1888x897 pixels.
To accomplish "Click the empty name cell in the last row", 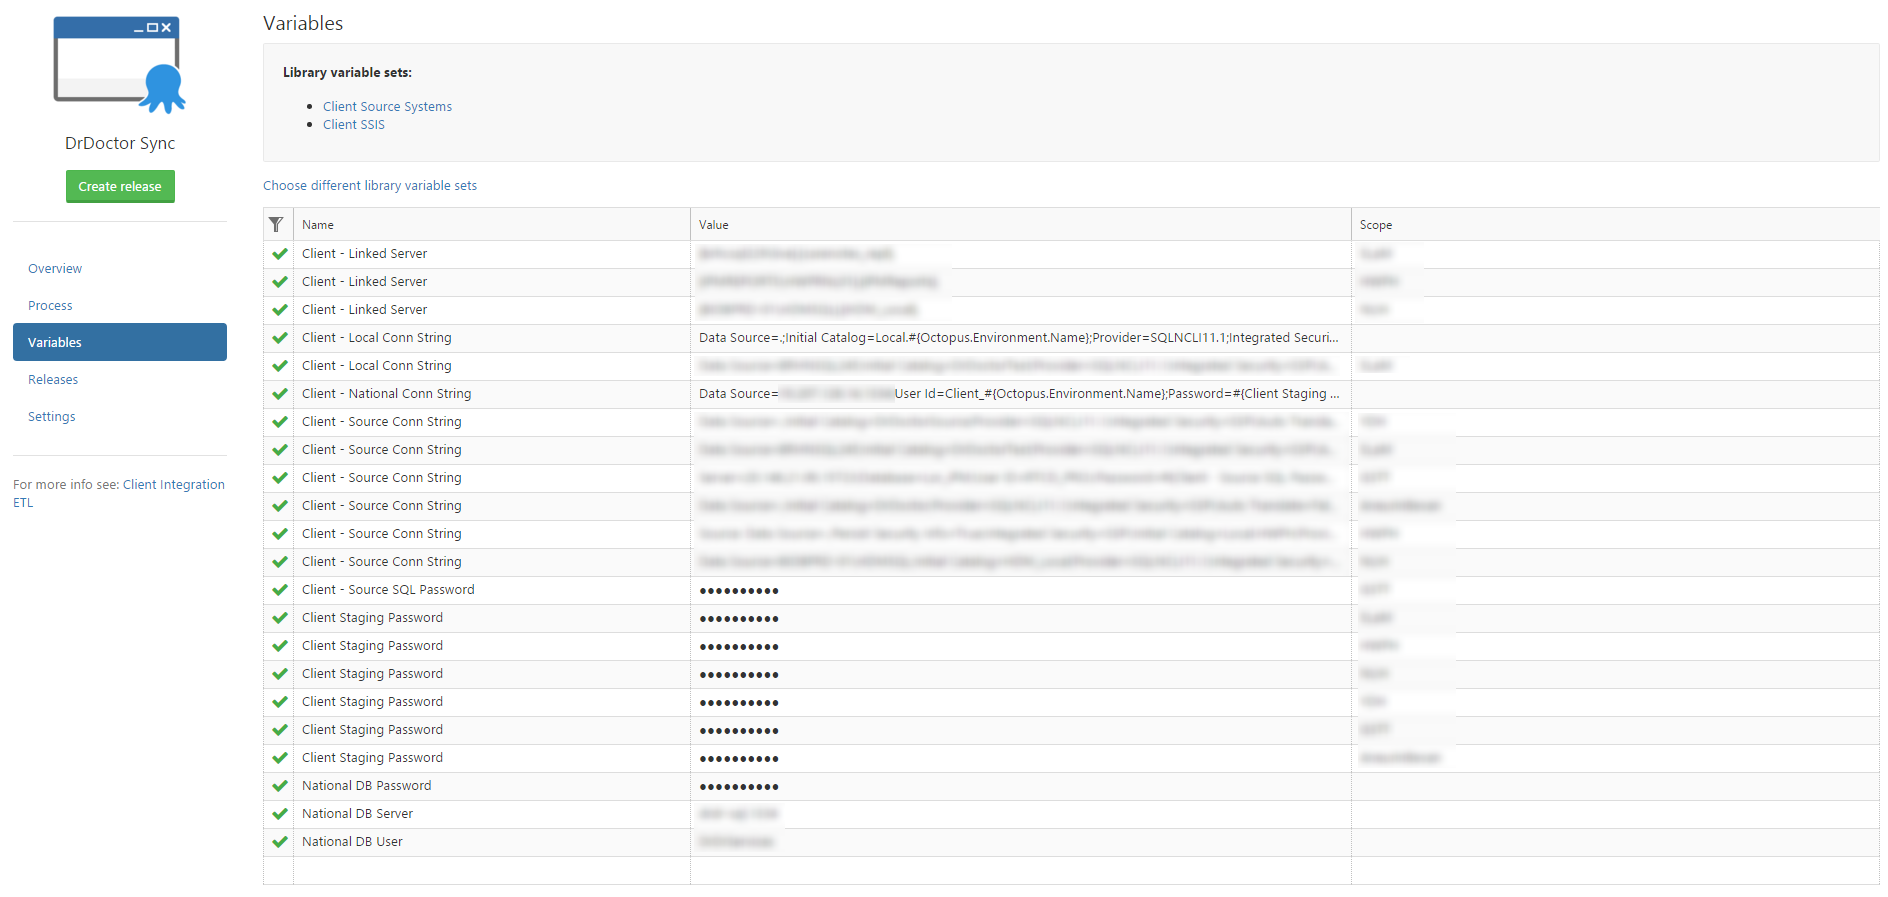I will point(490,870).
